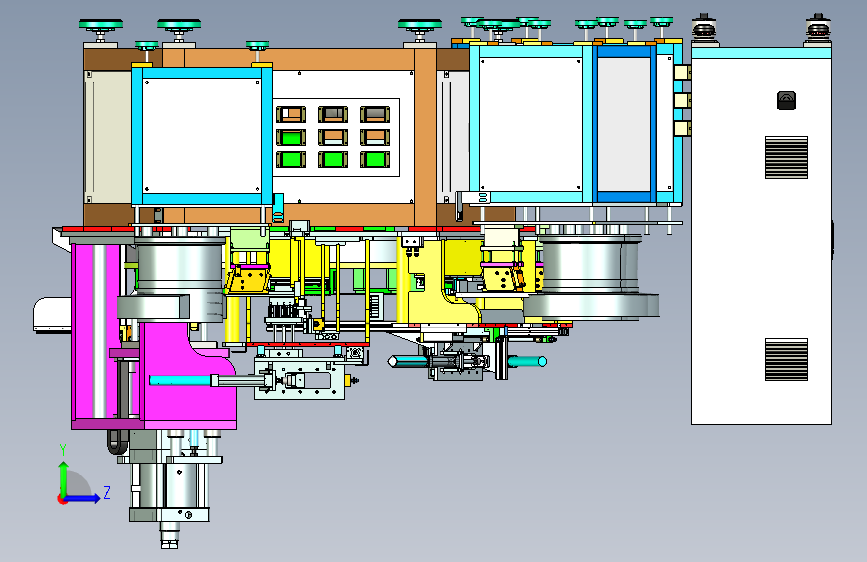
Task: Pick the center button of the nine-button panel
Action: click(332, 137)
